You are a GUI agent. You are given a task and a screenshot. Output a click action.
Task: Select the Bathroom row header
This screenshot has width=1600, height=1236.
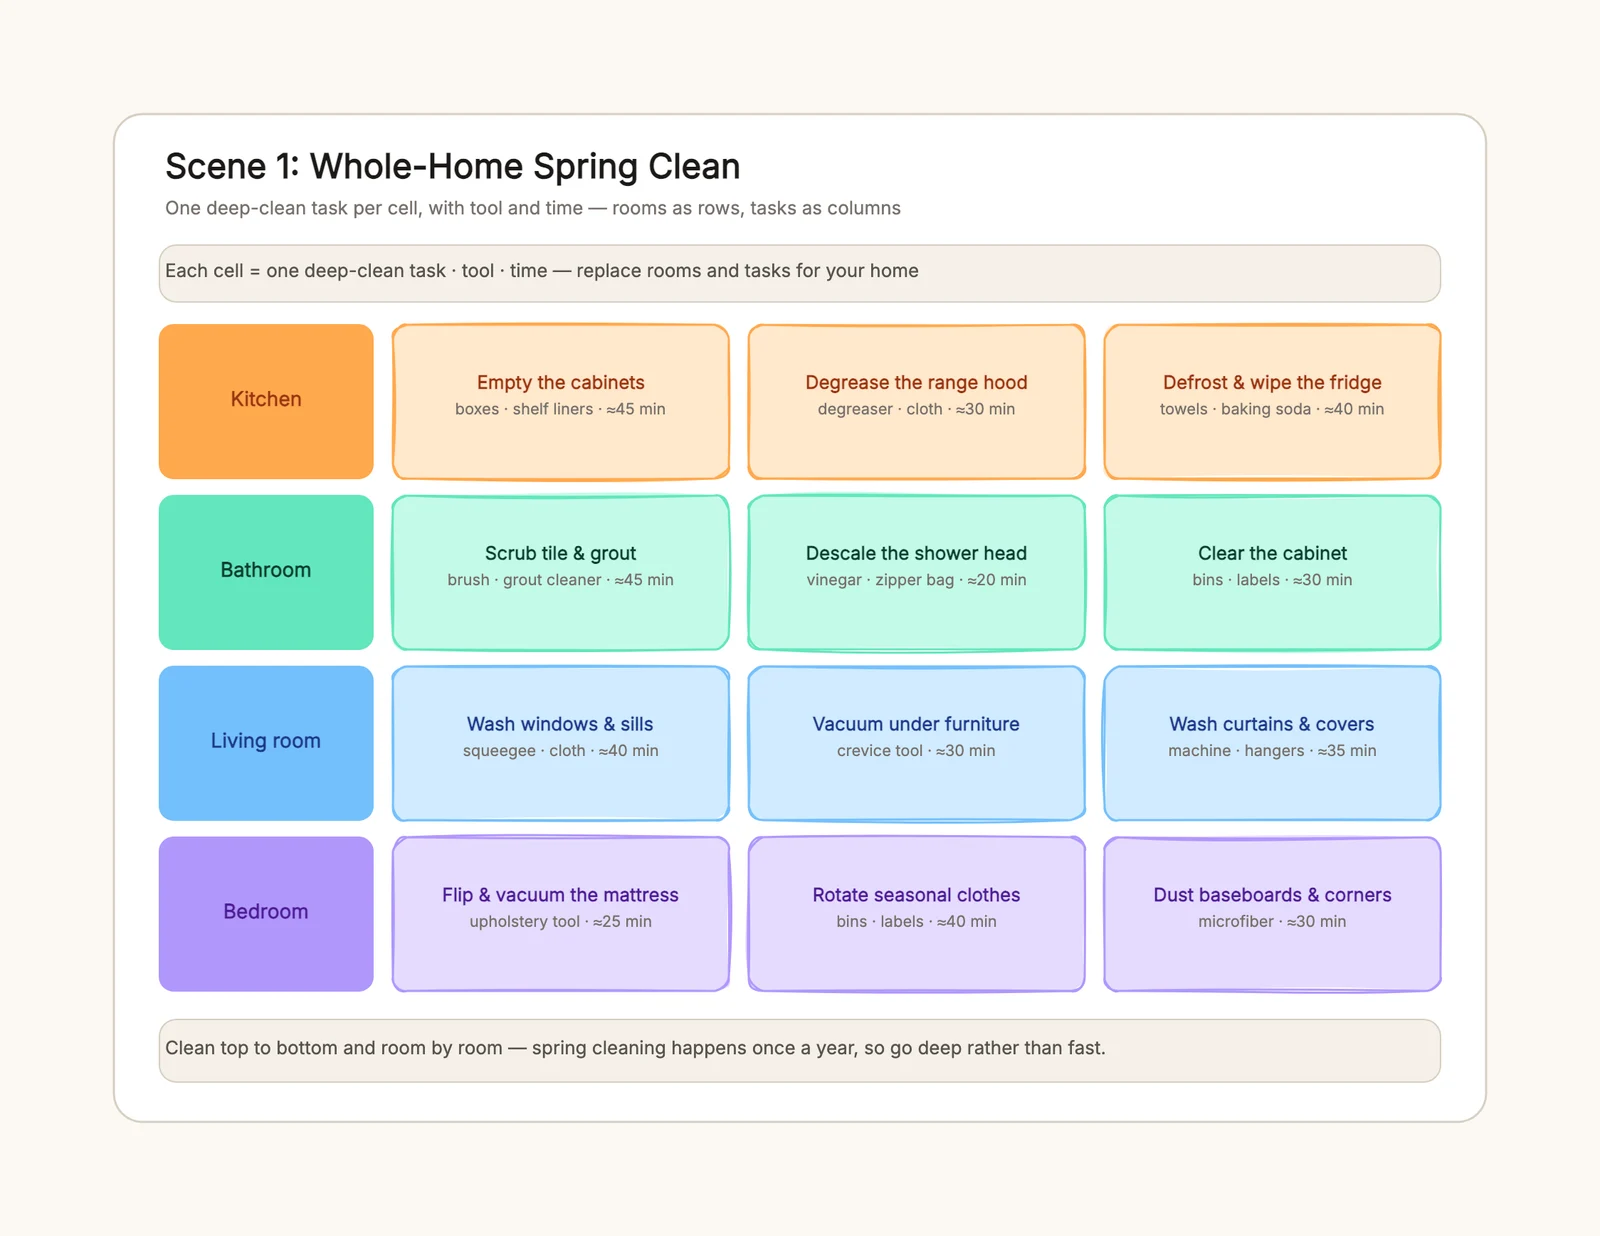pyautogui.click(x=266, y=572)
